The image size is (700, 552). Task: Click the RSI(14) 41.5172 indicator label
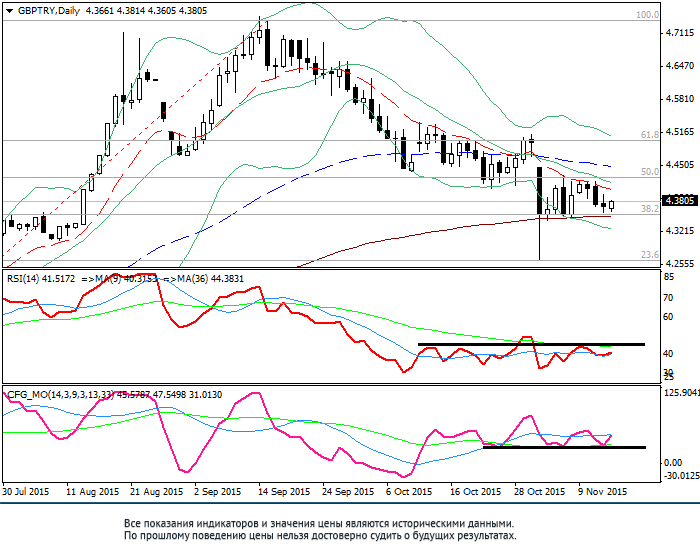tap(41, 279)
